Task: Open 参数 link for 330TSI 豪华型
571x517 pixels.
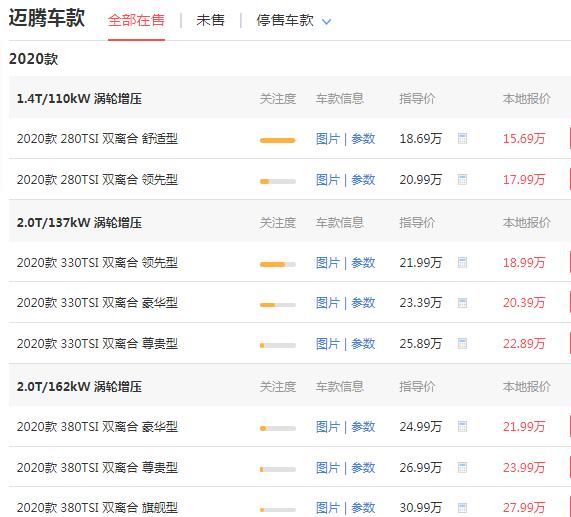Action: [363, 303]
